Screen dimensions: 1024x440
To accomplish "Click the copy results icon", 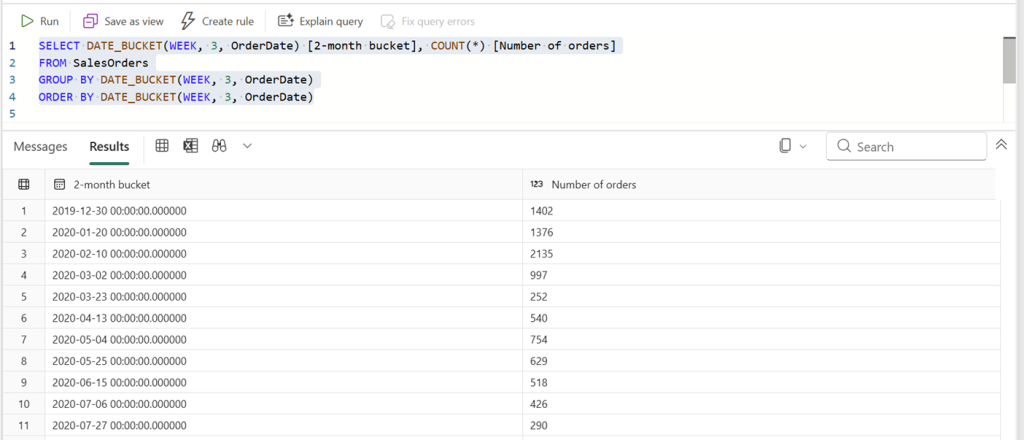I will pos(786,146).
